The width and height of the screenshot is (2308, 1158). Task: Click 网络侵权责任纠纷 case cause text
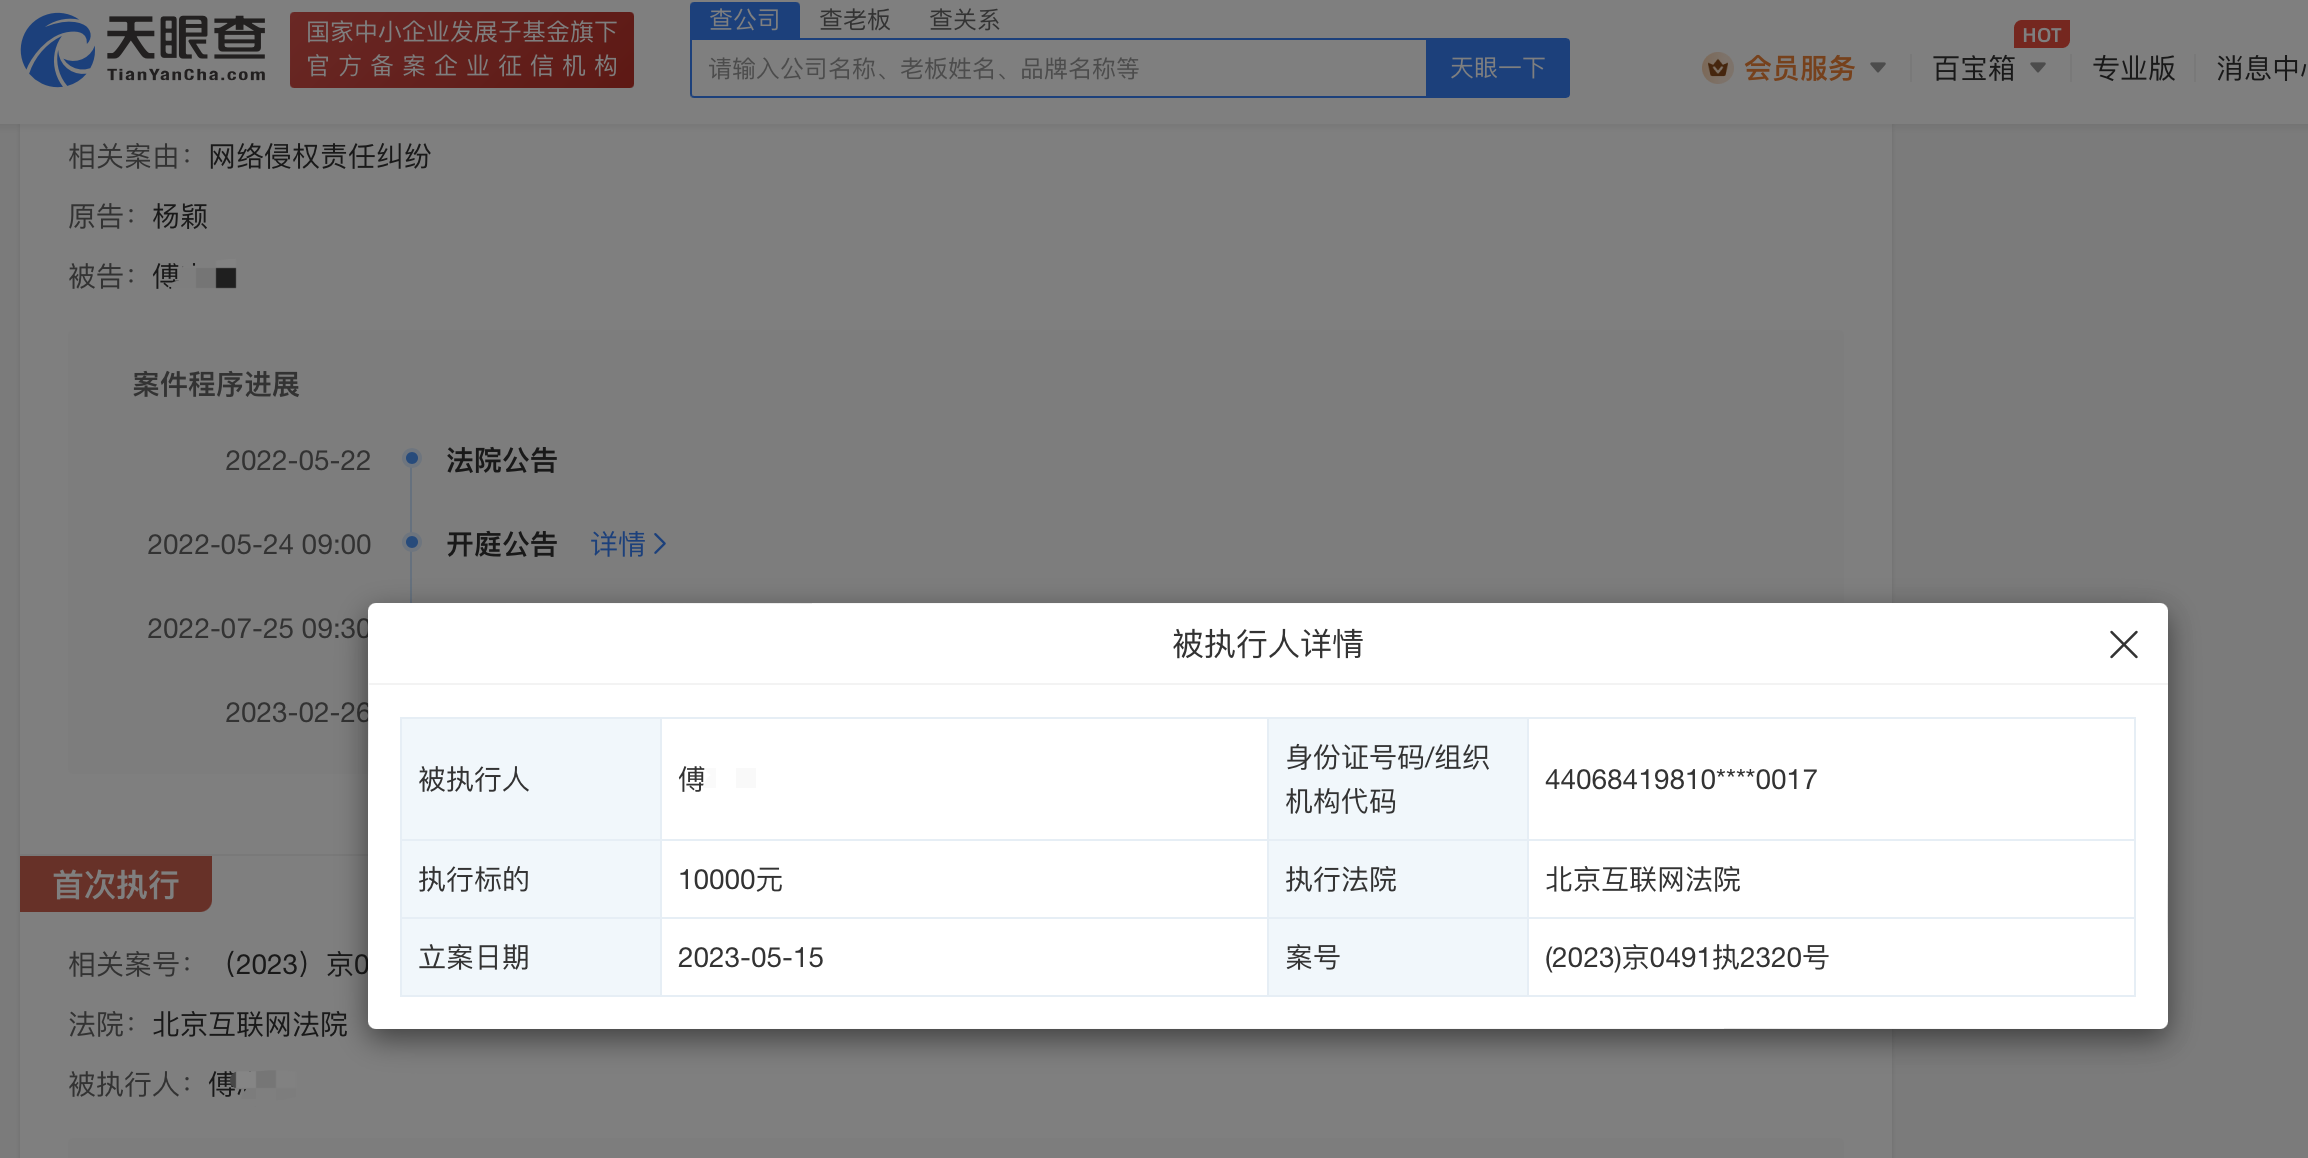[x=320, y=156]
